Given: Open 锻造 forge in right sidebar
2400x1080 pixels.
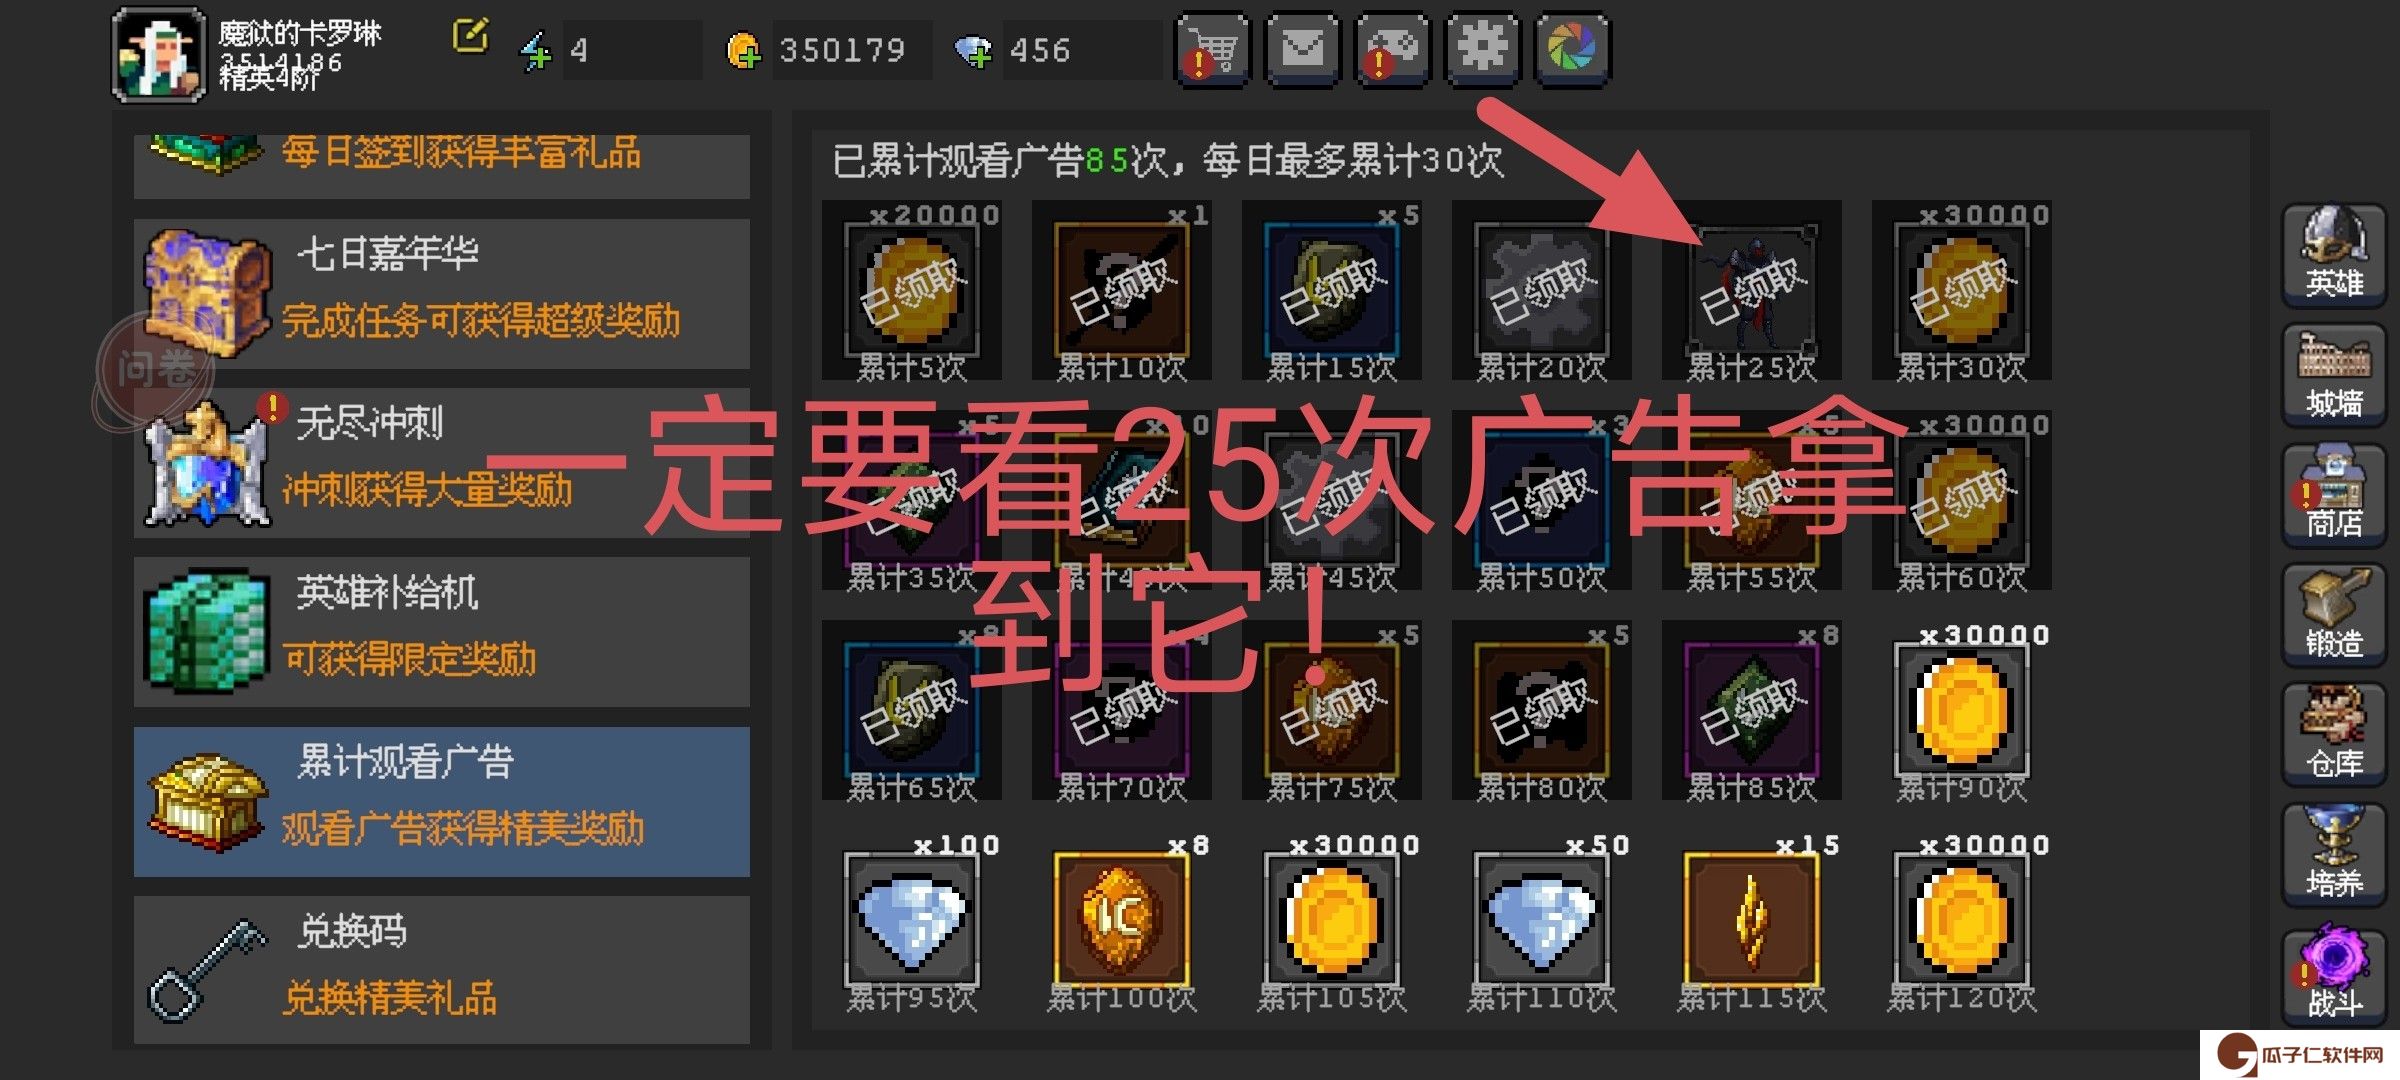Looking at the screenshot, I should [x=2334, y=614].
